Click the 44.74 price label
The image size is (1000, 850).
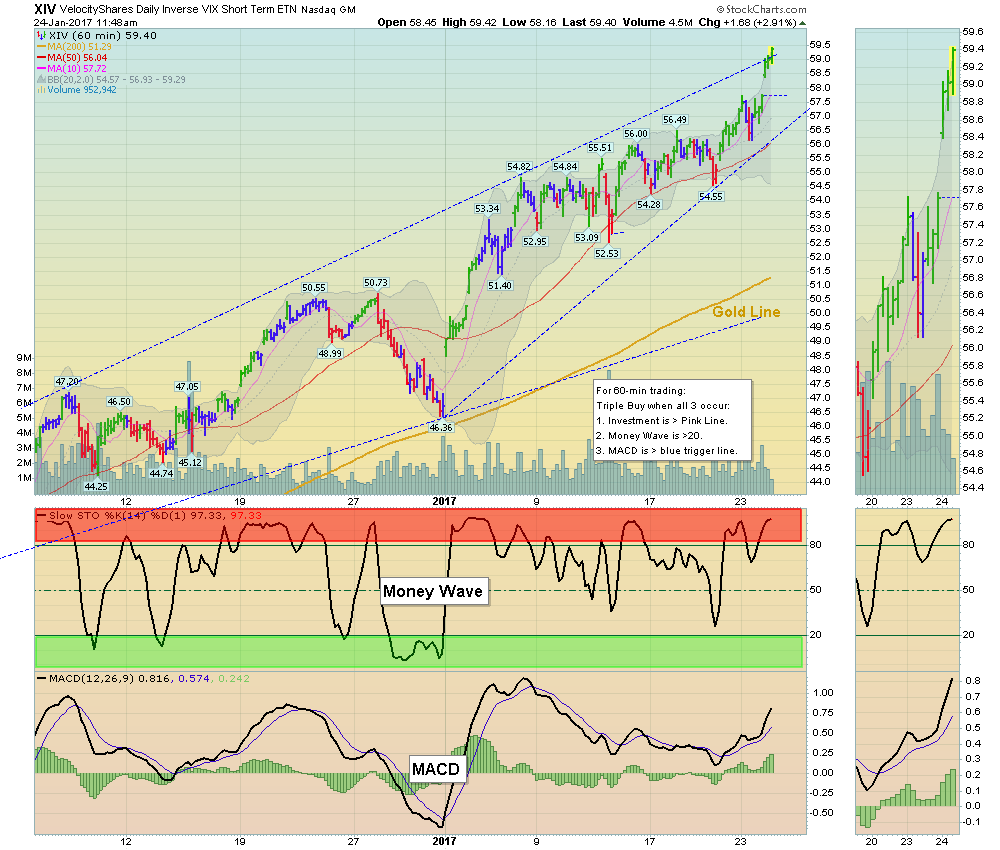(x=161, y=473)
